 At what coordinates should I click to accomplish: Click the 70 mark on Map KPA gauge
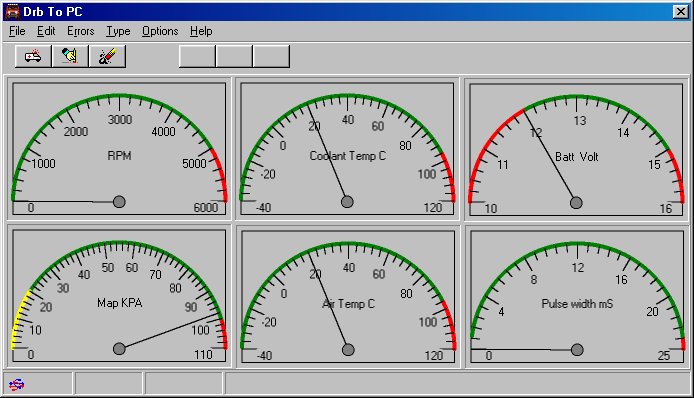tap(155, 274)
